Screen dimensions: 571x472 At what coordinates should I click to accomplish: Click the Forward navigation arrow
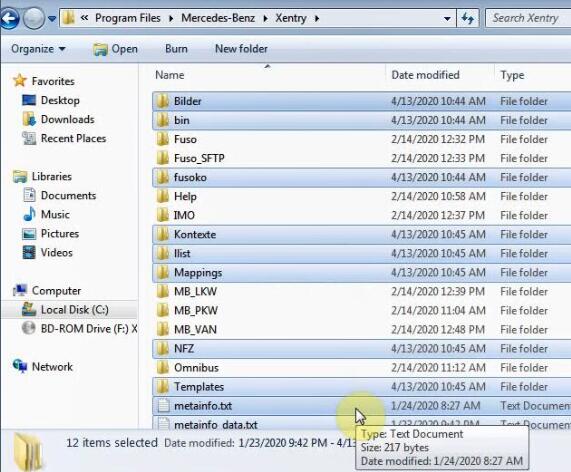pos(34,18)
